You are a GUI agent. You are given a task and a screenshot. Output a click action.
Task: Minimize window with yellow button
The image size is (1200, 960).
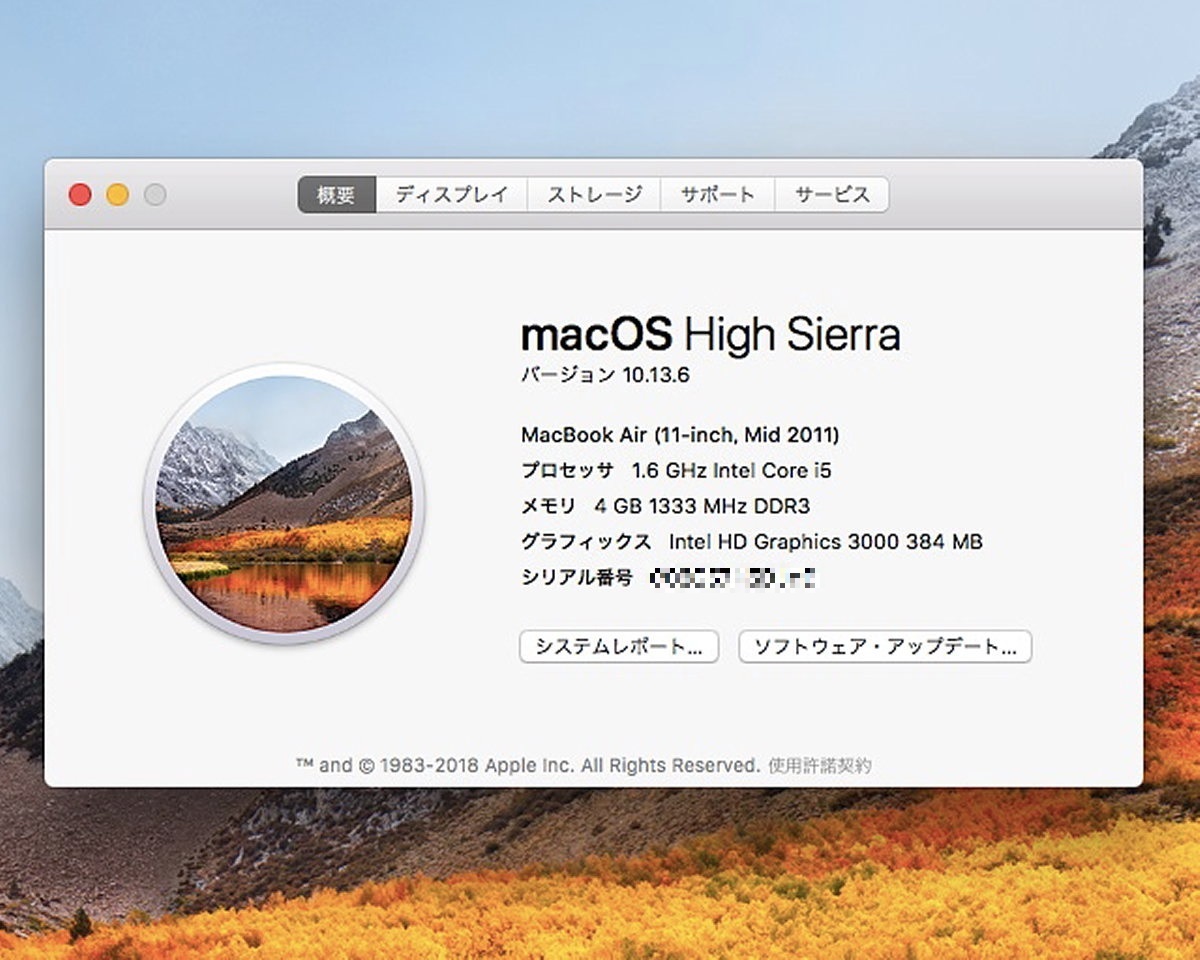[x=118, y=195]
